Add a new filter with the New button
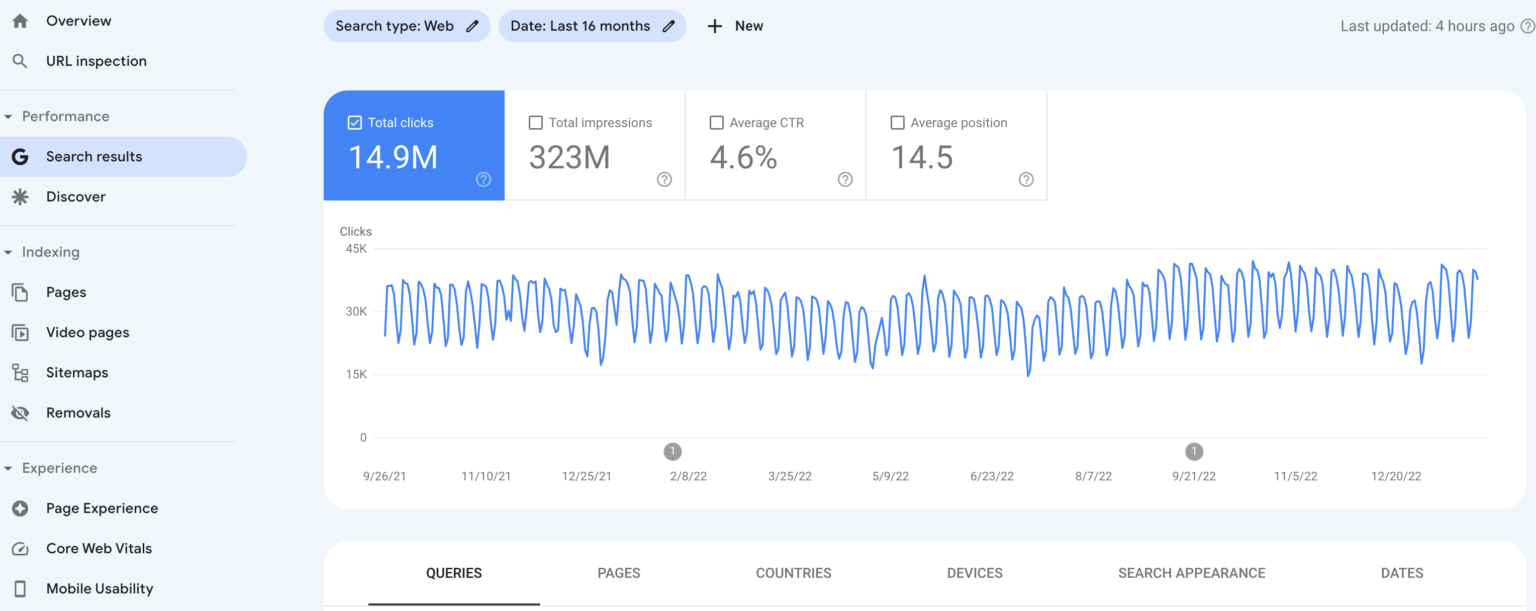Viewport: 1536px width, 611px height. [x=735, y=25]
